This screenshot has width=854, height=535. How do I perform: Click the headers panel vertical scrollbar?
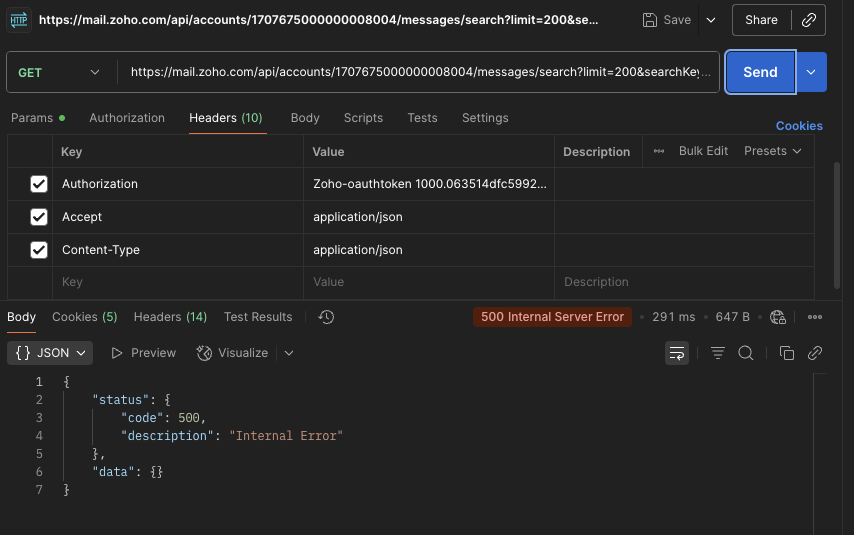pyautogui.click(x=837, y=225)
